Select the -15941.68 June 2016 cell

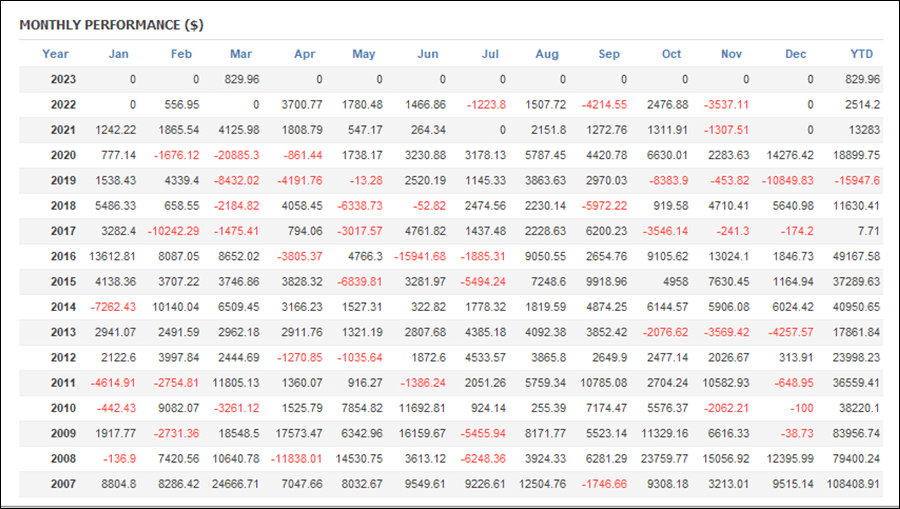point(420,256)
